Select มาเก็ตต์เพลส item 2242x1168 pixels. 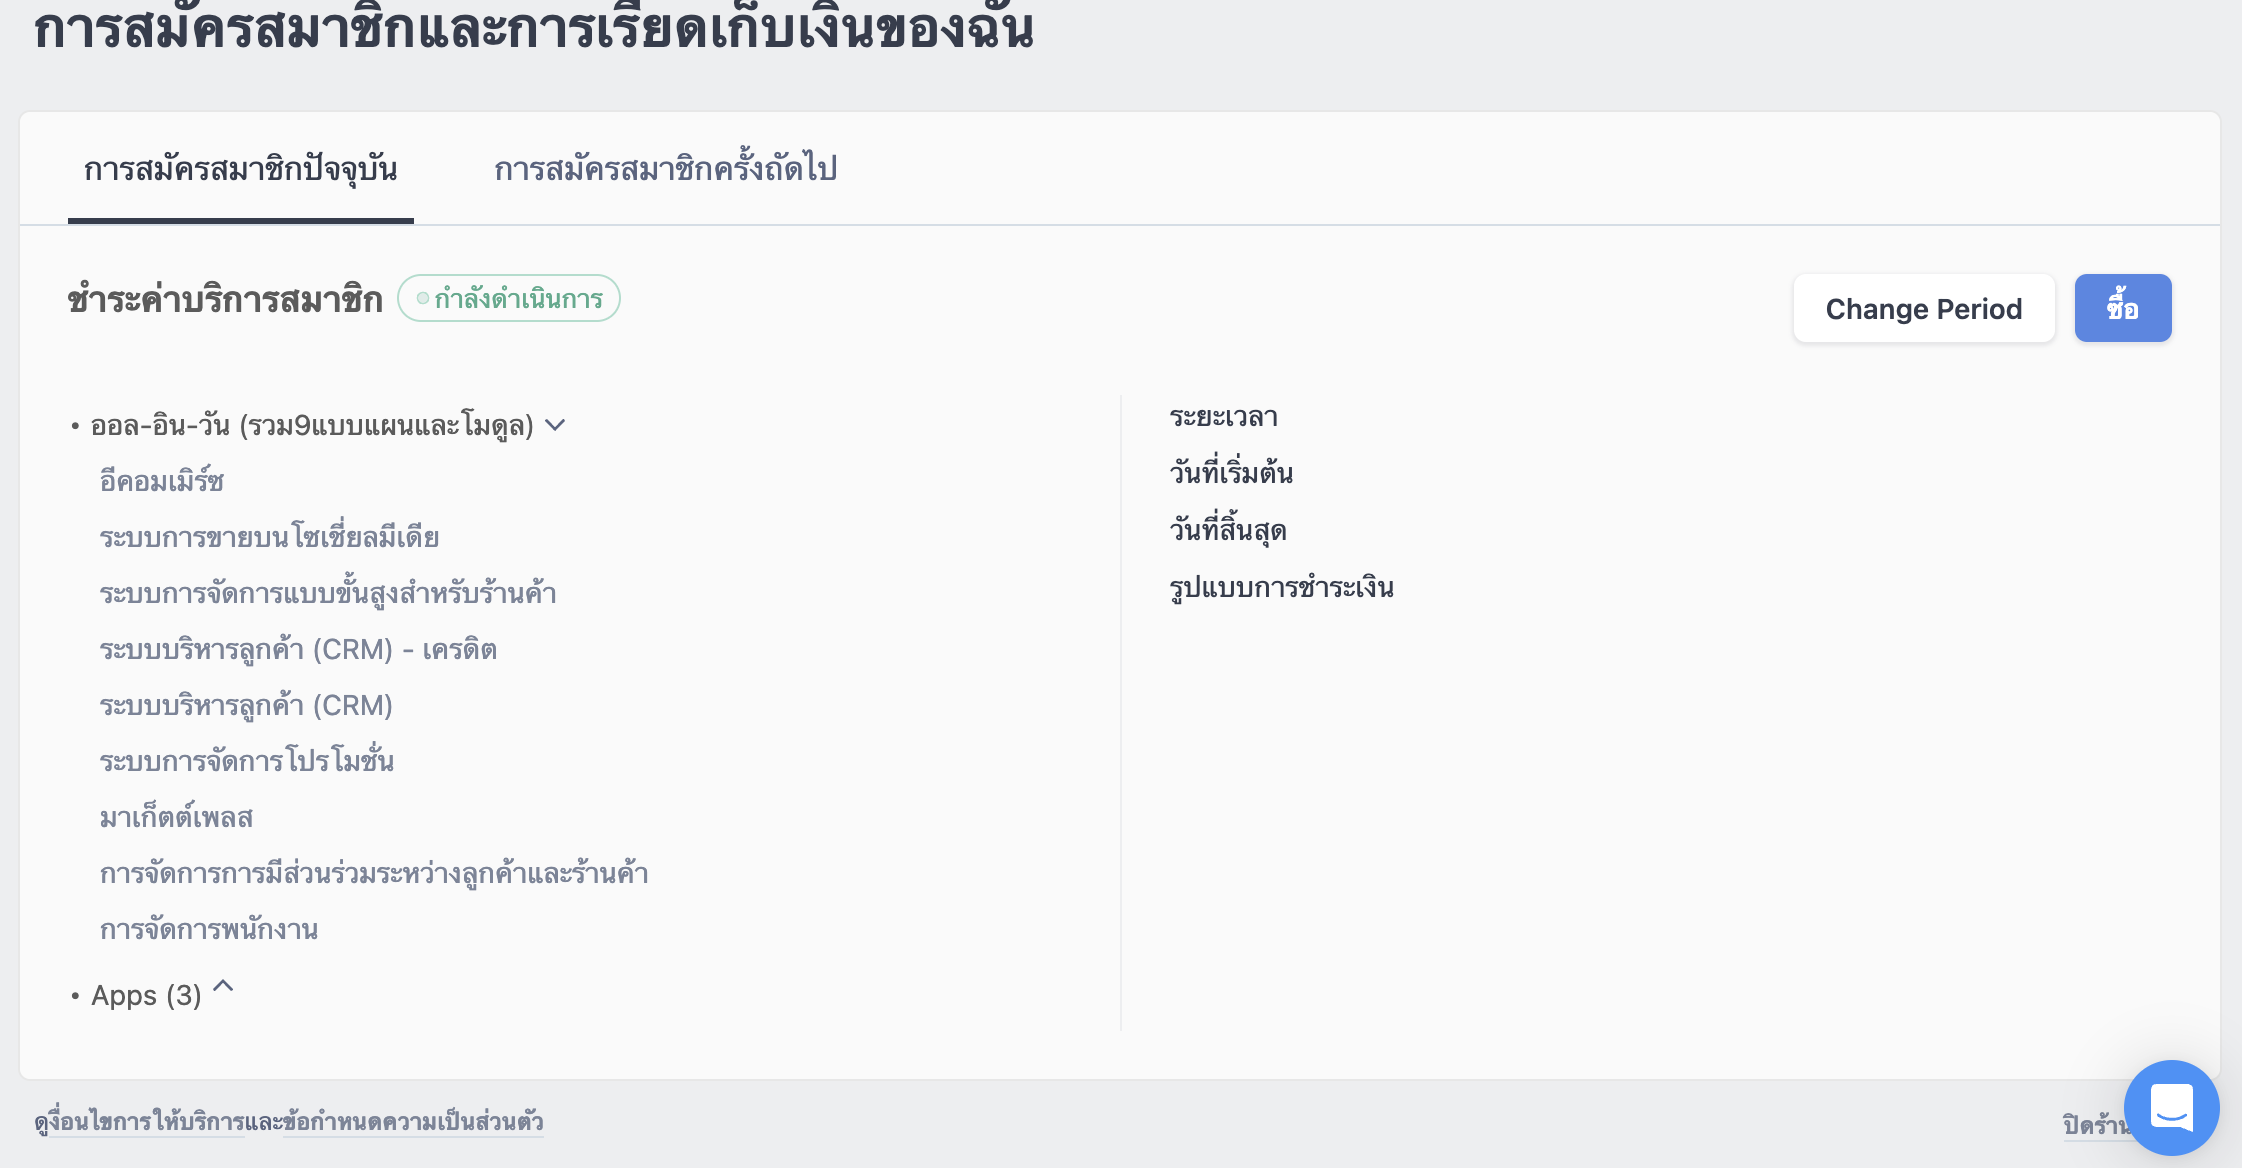pyautogui.click(x=176, y=817)
